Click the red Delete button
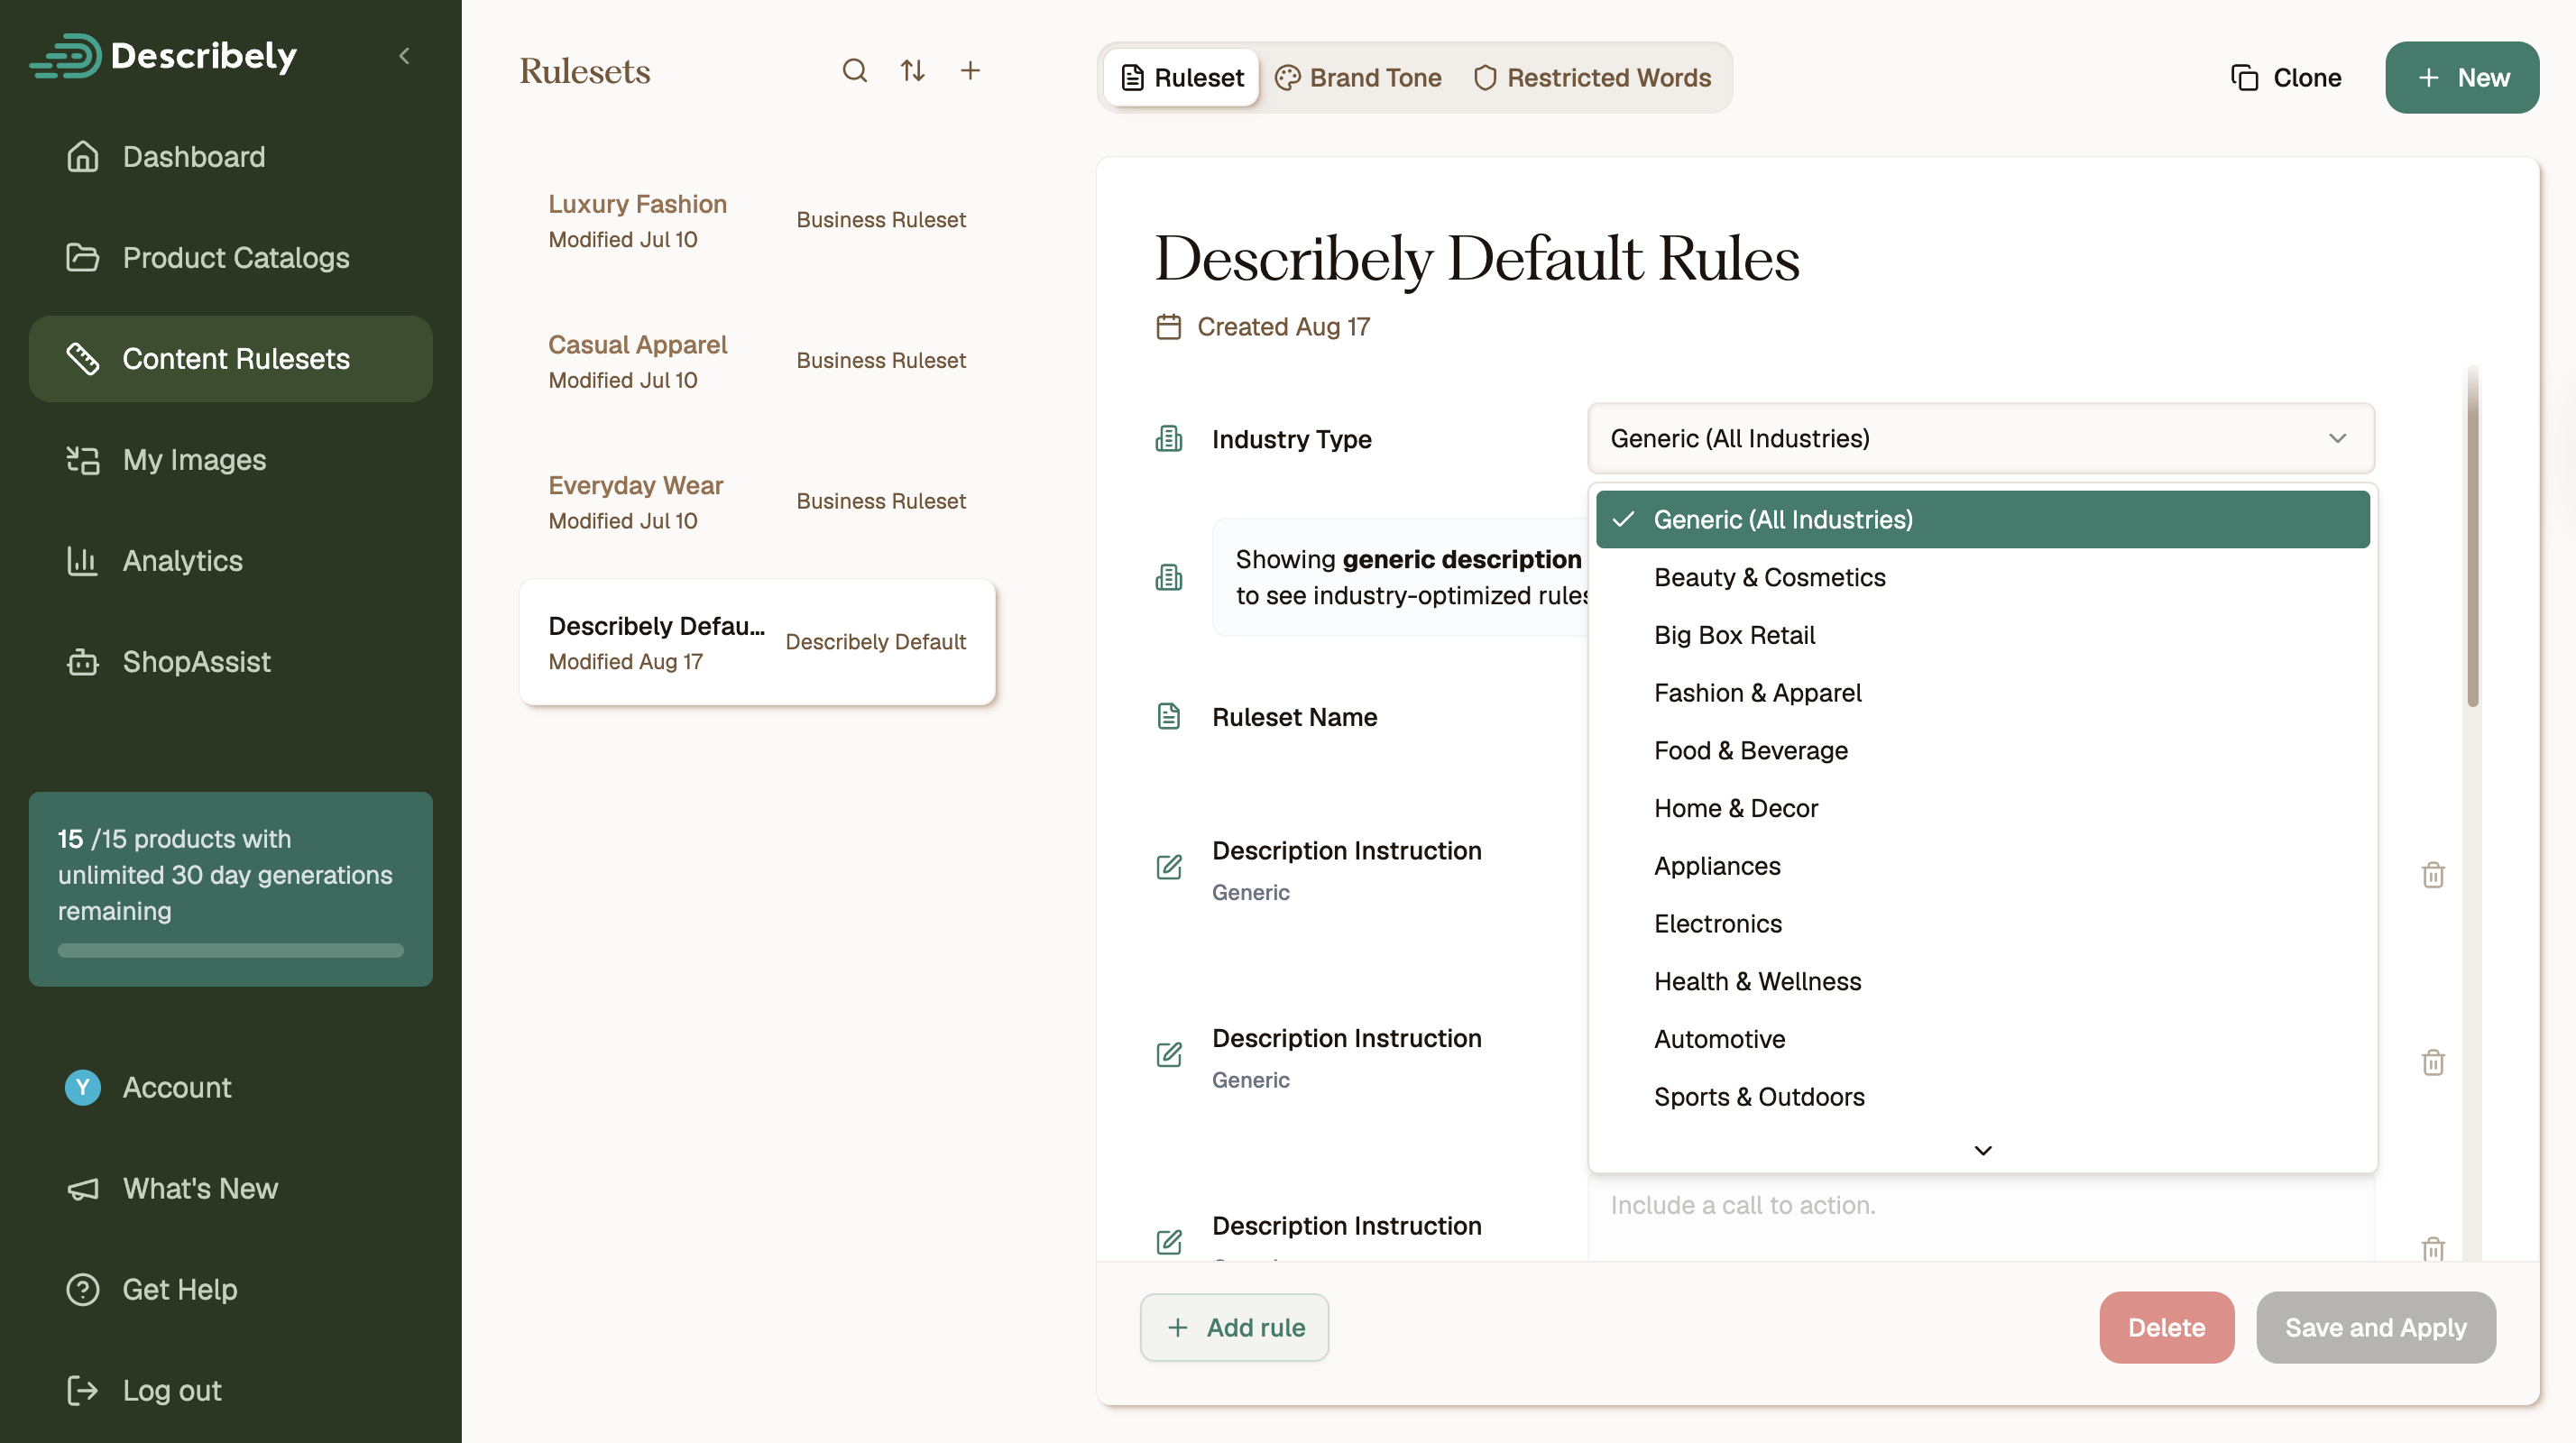 (2167, 1328)
